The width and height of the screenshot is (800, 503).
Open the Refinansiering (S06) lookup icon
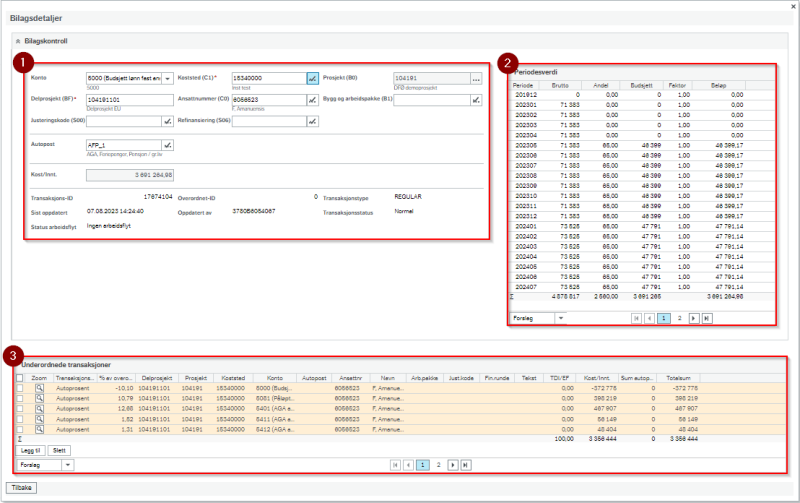(x=312, y=121)
